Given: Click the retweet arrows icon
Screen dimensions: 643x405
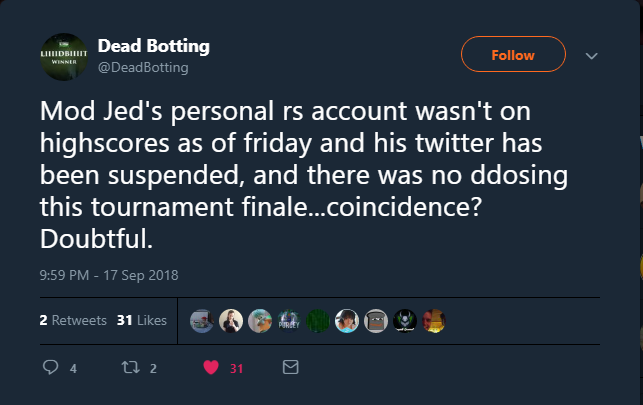Looking at the screenshot, I should click(130, 368).
